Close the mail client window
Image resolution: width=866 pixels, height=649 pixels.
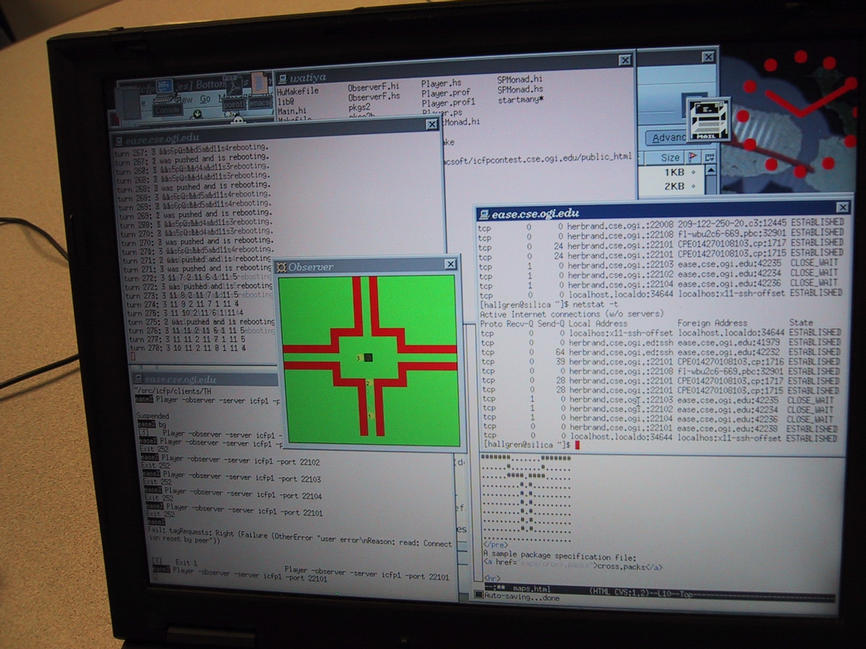[x=708, y=56]
